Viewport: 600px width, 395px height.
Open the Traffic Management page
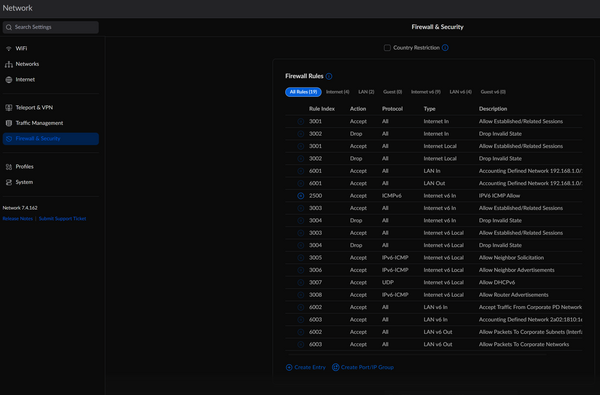click(x=39, y=123)
